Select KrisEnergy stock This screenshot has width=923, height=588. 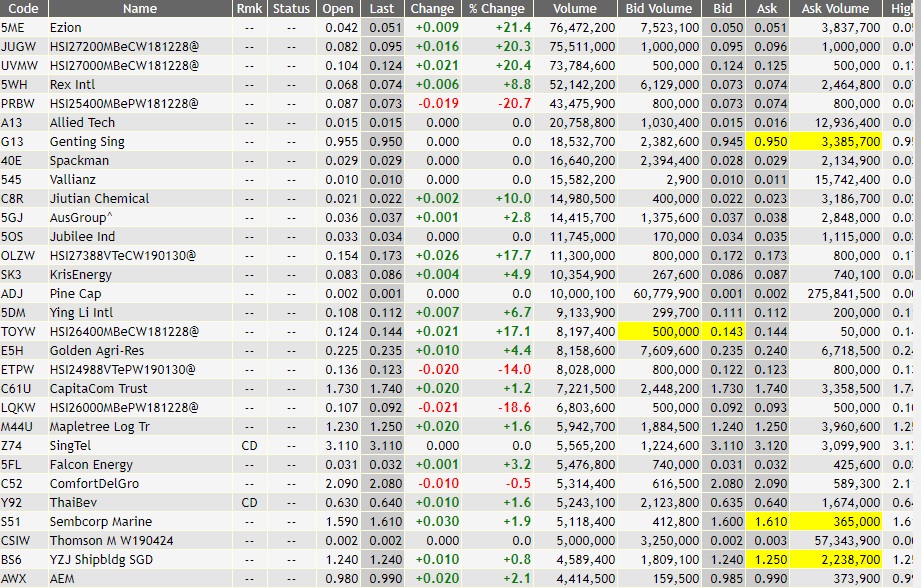point(80,275)
